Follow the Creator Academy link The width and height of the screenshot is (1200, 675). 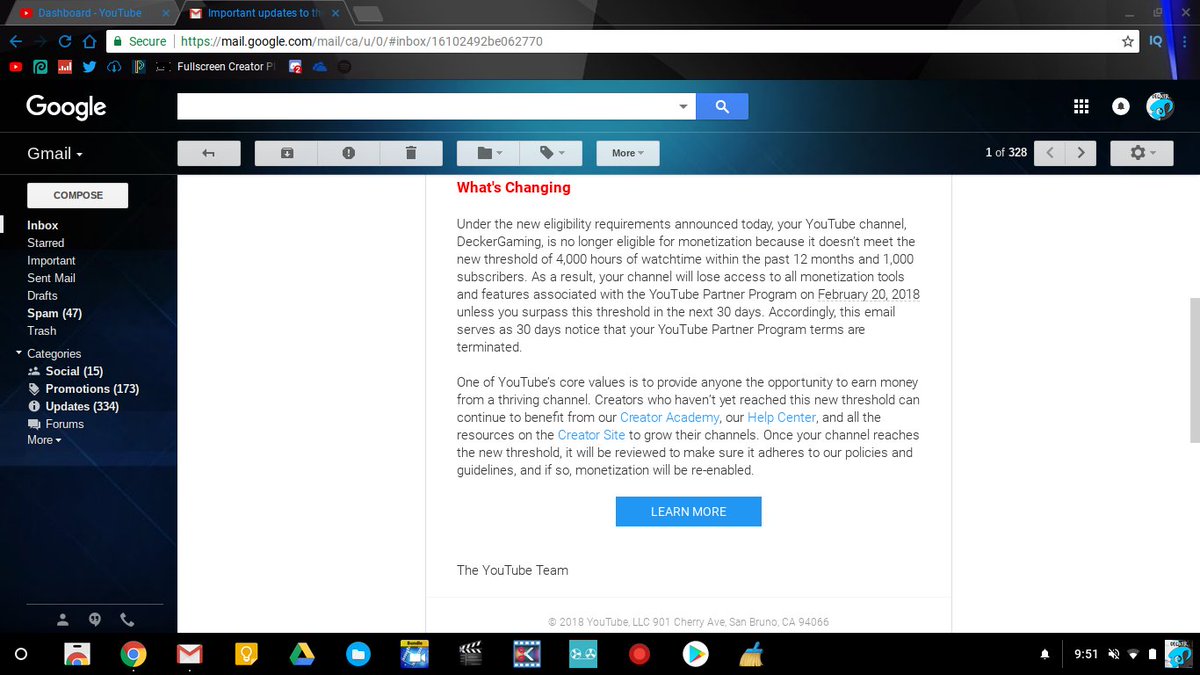669,417
